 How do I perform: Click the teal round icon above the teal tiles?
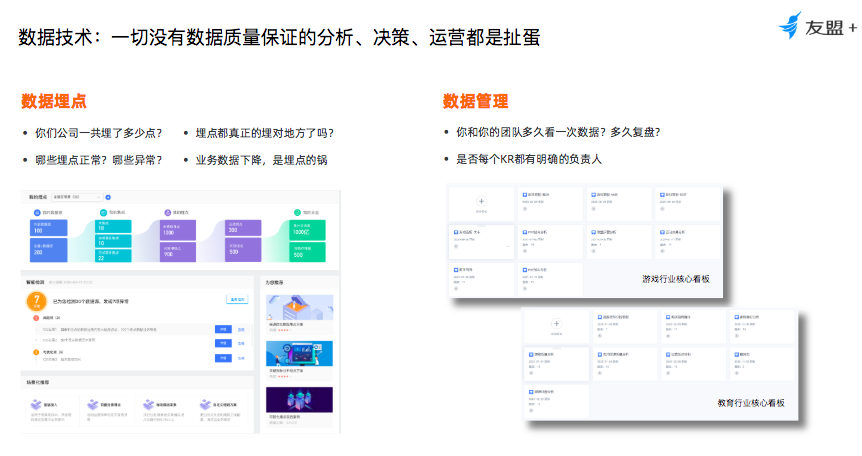coord(103,212)
